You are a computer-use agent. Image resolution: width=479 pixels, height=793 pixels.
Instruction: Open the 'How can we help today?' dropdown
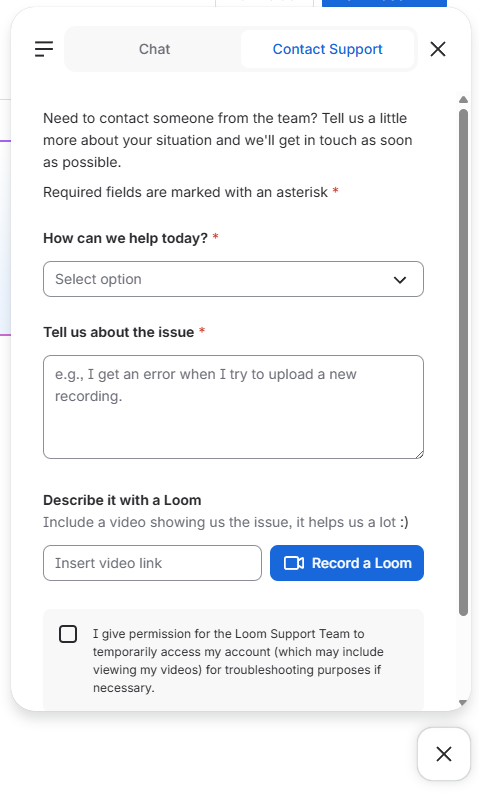coord(233,279)
